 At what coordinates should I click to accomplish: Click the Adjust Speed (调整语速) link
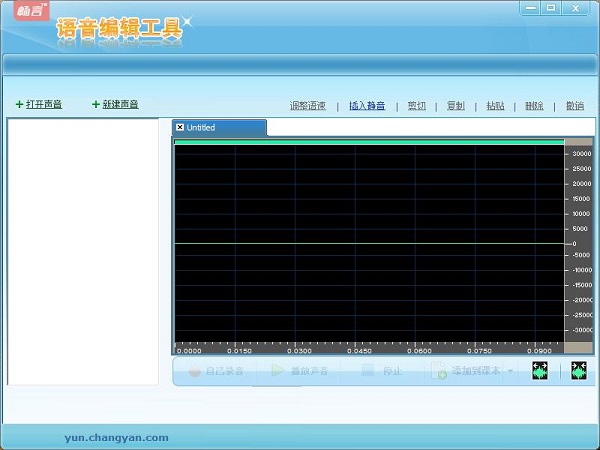[308, 106]
